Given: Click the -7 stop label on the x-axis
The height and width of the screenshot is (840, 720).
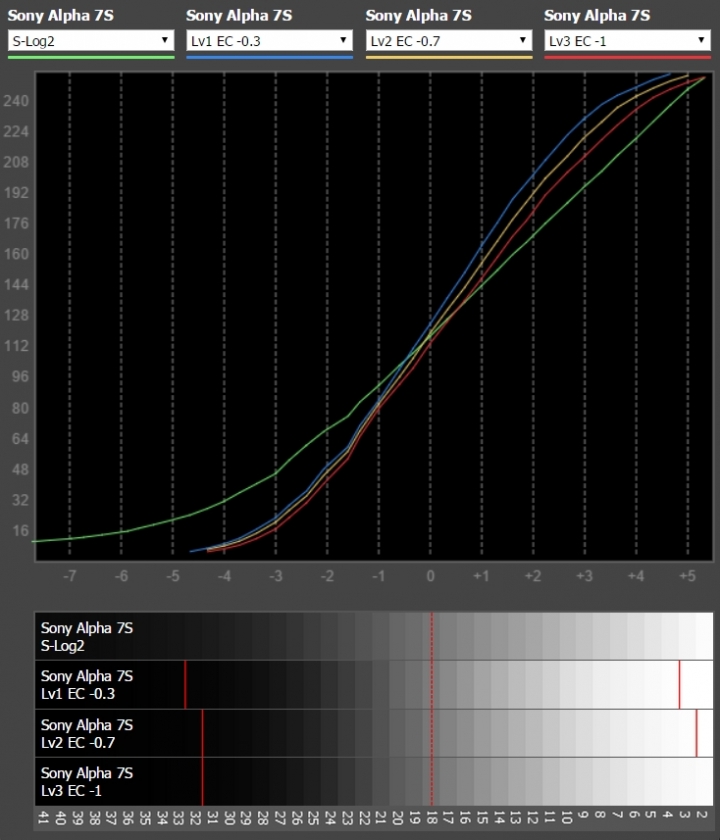Looking at the screenshot, I should point(70,576).
